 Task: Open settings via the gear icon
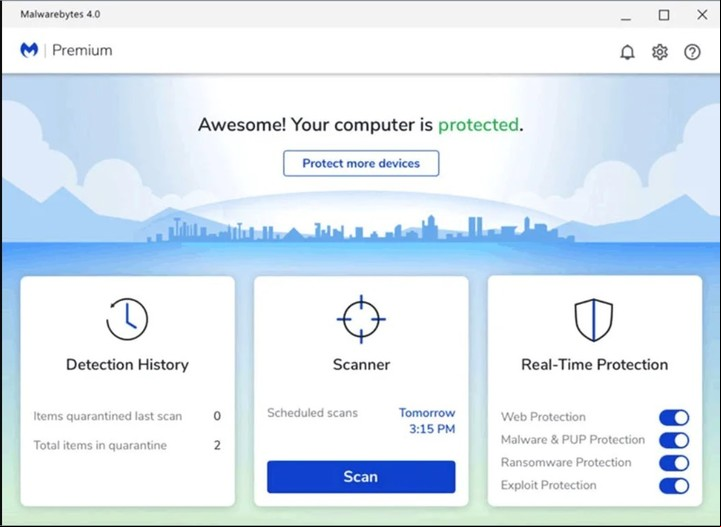(x=660, y=52)
